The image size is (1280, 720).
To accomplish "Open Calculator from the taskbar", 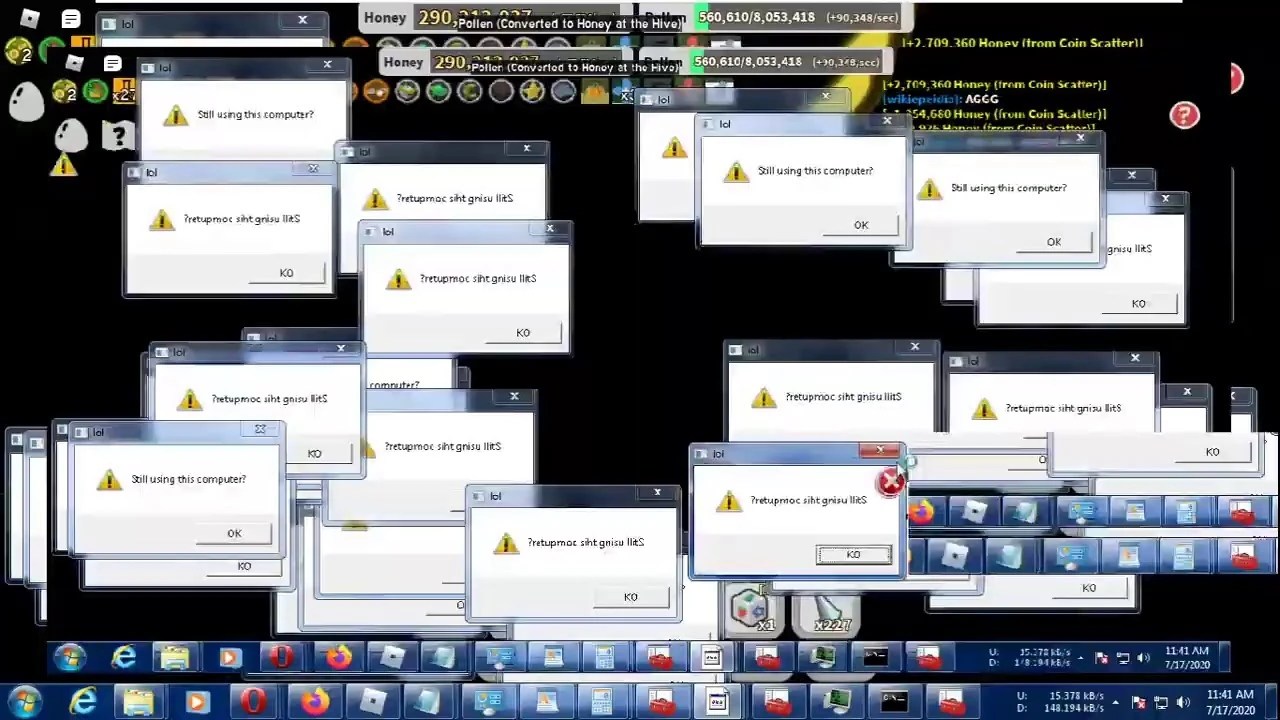I will [604, 702].
